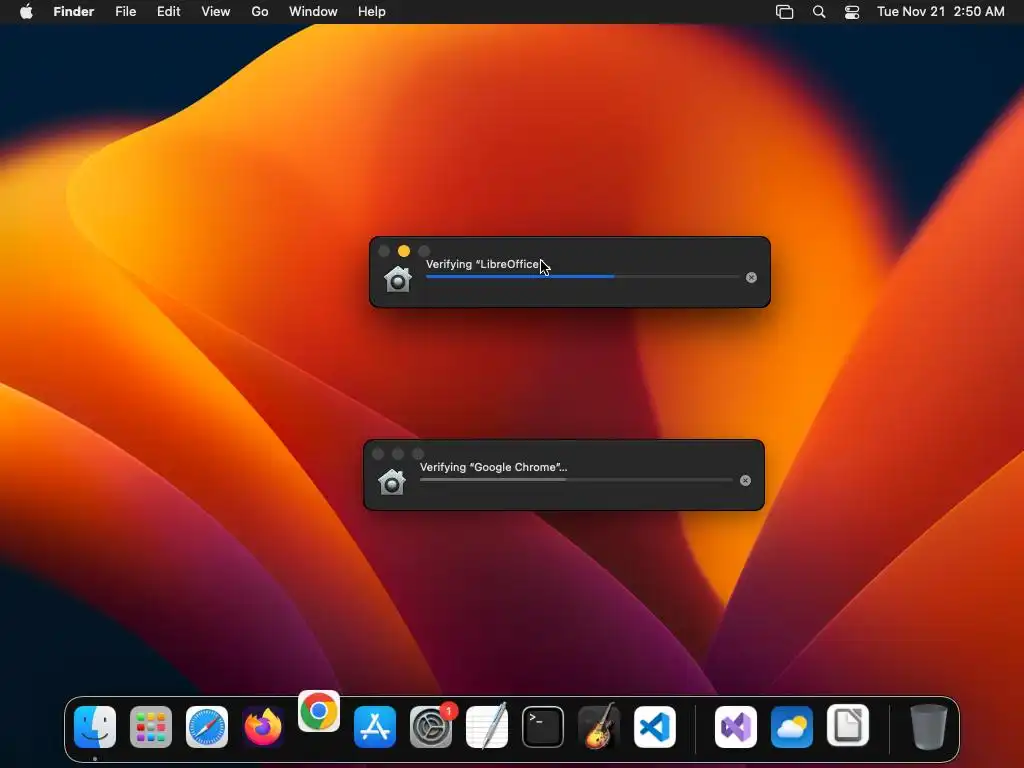1024x768 pixels.
Task: Click the Verifying "Google Chrome" text
Action: point(494,468)
